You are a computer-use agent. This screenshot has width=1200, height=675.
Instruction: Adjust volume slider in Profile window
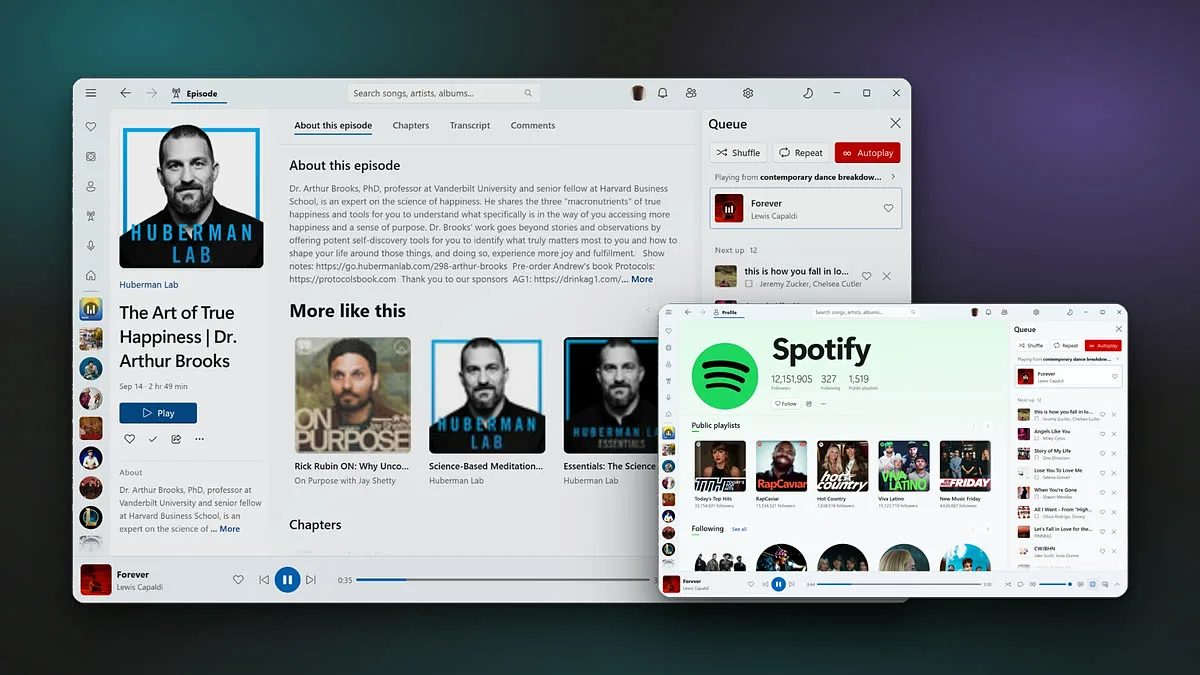1055,584
